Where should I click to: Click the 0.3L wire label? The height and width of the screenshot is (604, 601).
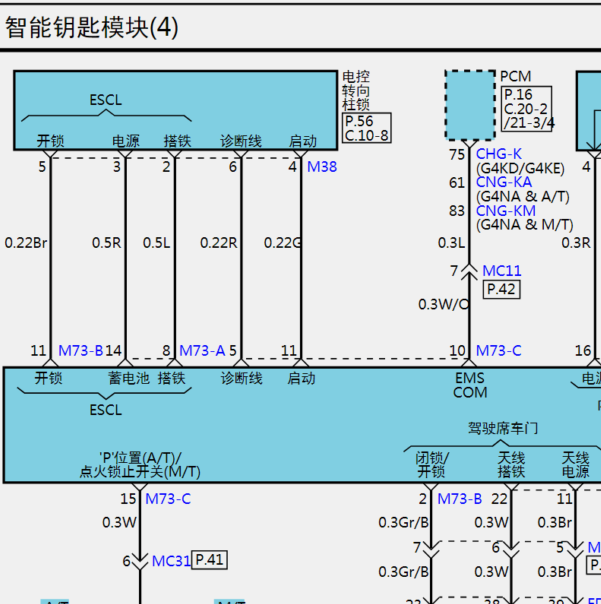(x=452, y=243)
